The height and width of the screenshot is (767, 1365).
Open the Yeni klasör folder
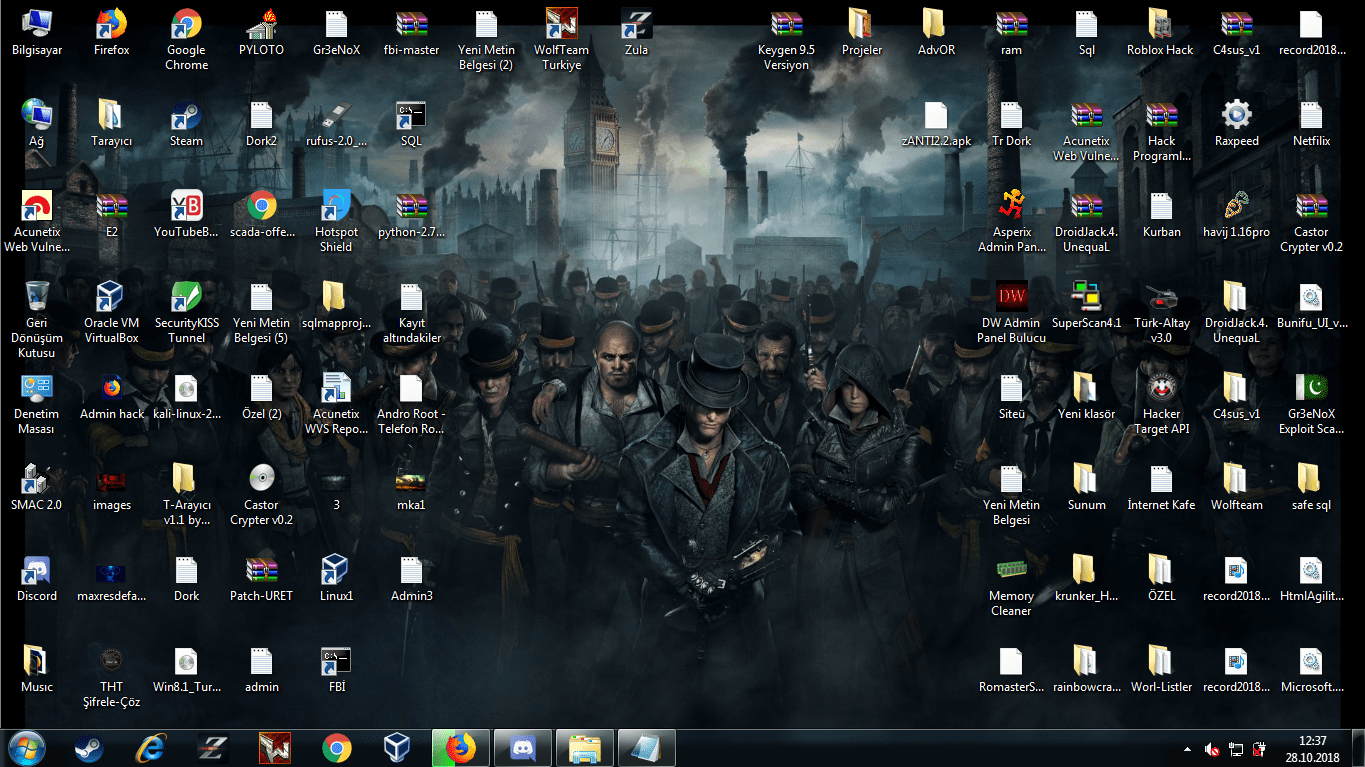pos(1086,397)
